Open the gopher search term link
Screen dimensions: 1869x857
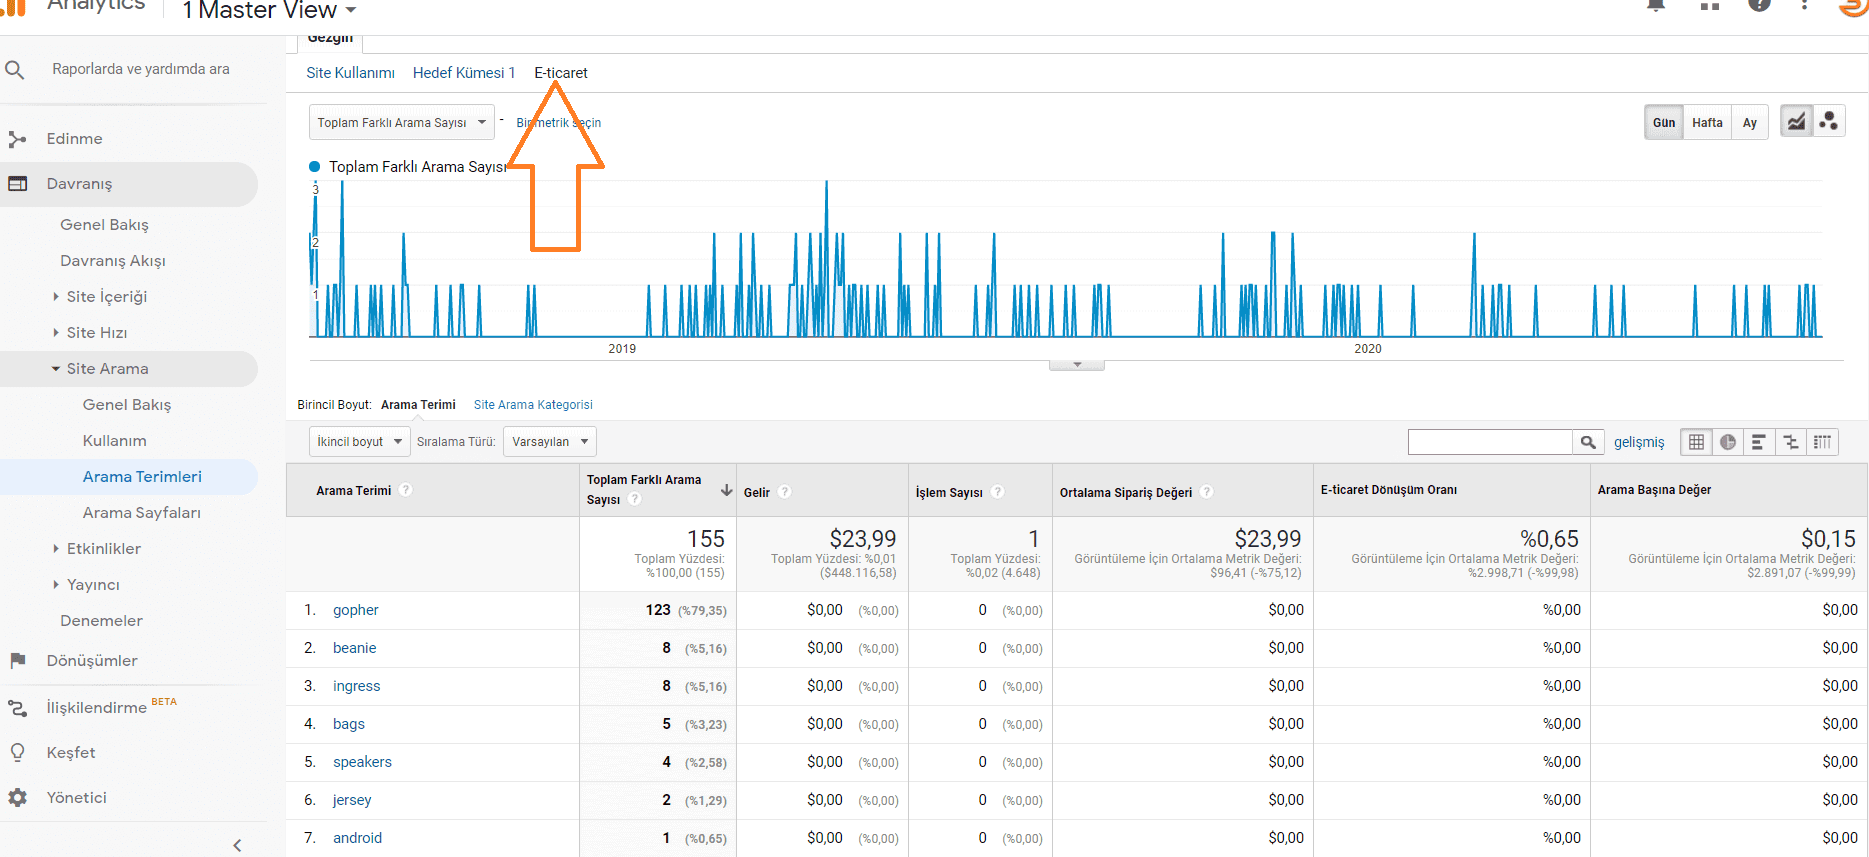click(355, 610)
